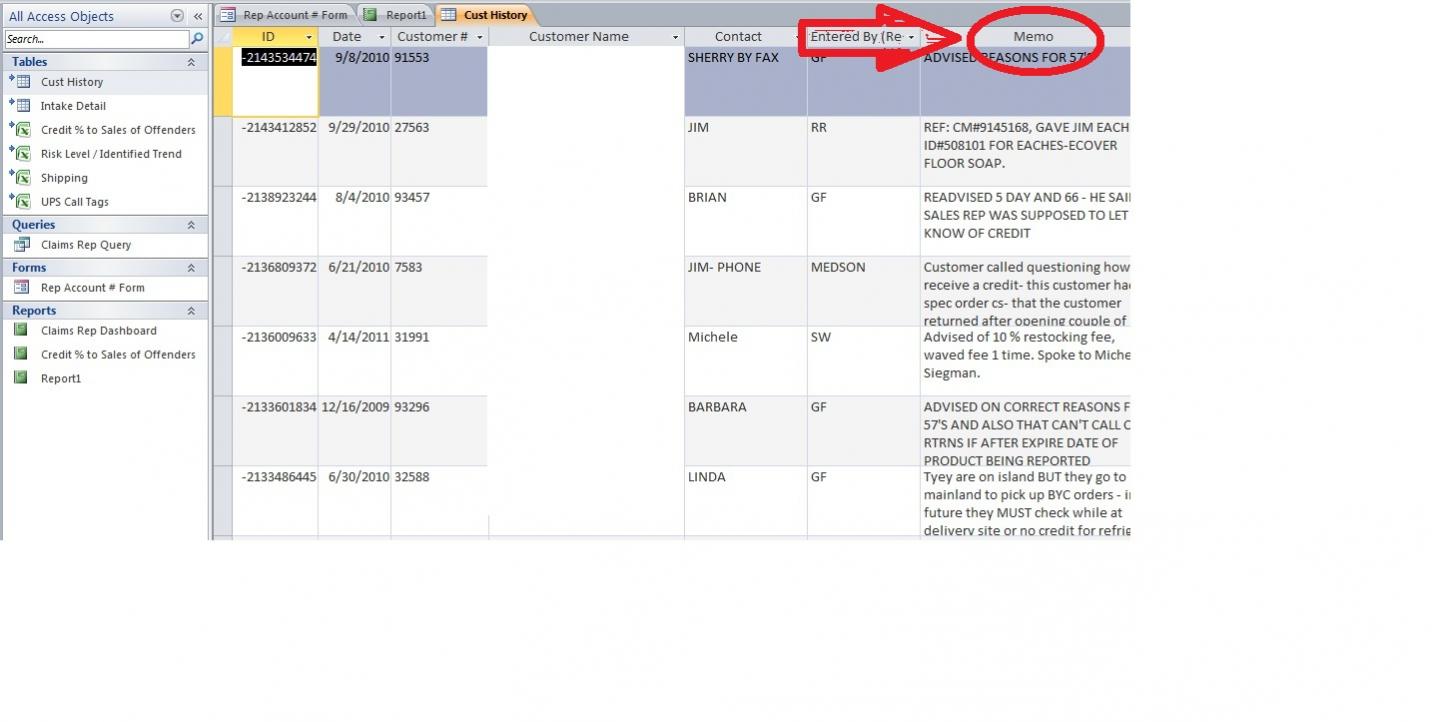Select Risk Level / Identified Trend table
Screen dimensions: 1432x722
tap(111, 154)
